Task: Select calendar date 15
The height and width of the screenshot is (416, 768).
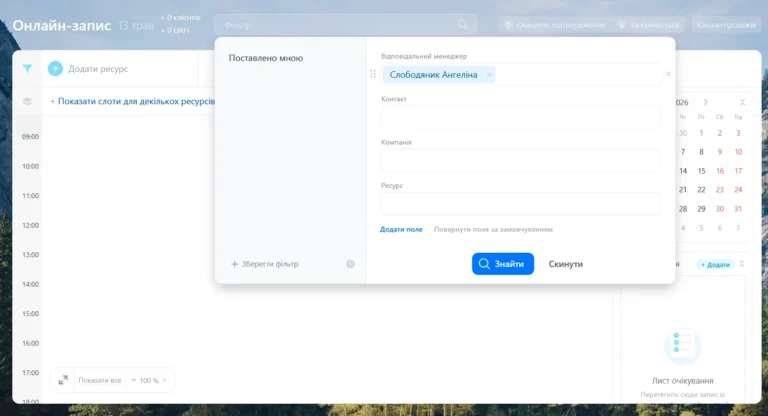Action: [x=701, y=171]
